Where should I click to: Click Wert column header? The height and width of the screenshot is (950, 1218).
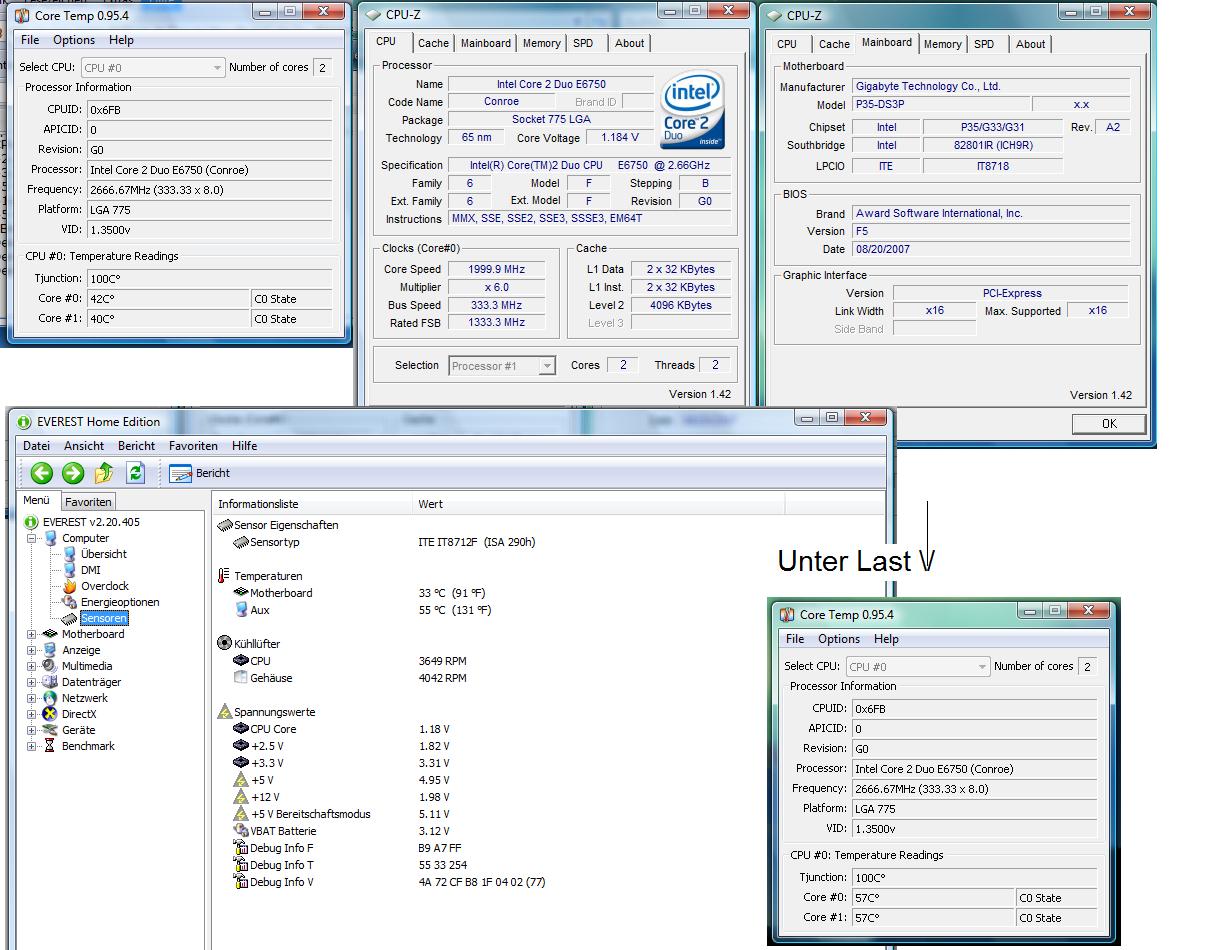click(x=599, y=504)
